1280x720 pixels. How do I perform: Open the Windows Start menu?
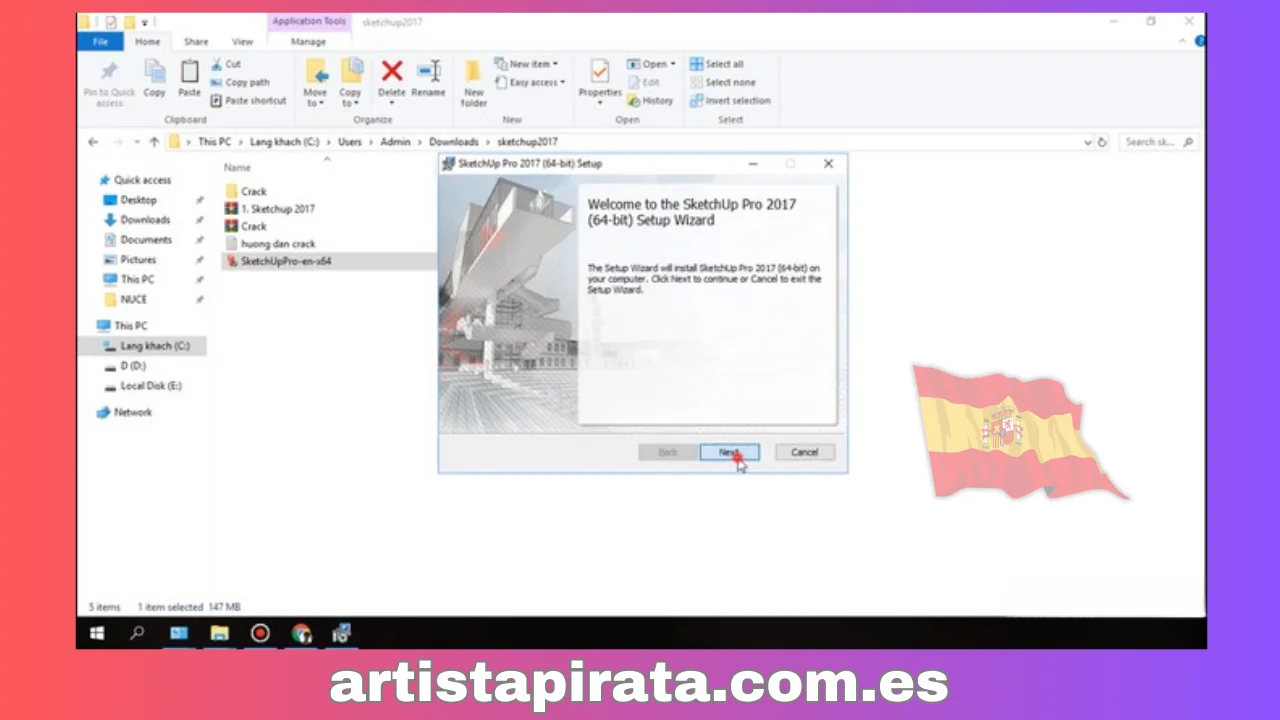(x=97, y=633)
